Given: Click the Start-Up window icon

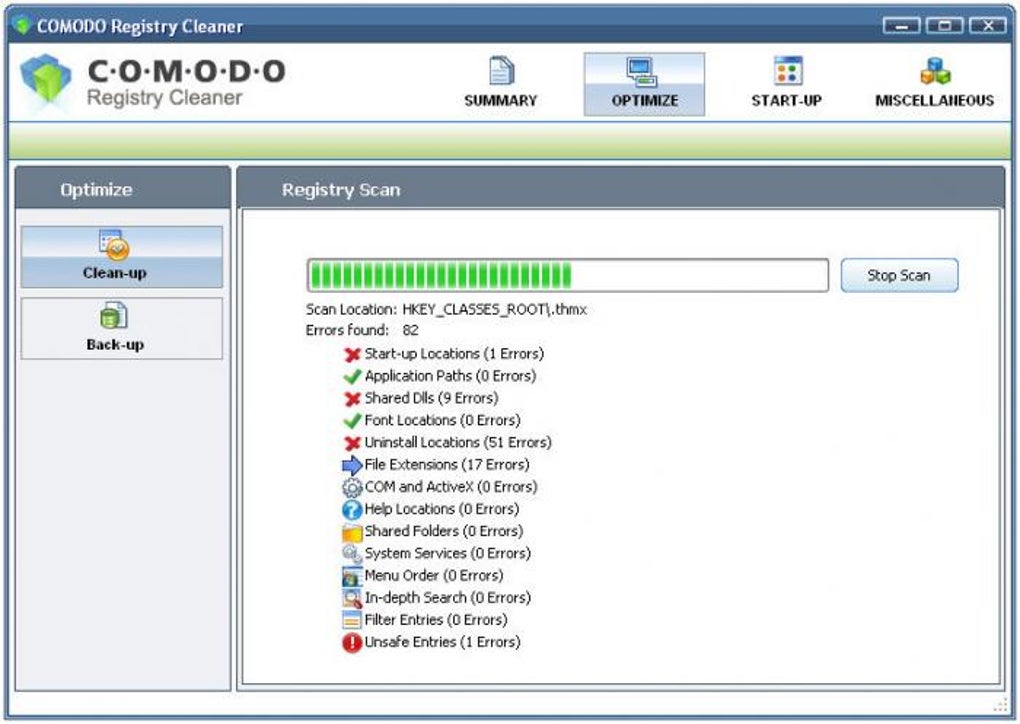Looking at the screenshot, I should pos(788,71).
